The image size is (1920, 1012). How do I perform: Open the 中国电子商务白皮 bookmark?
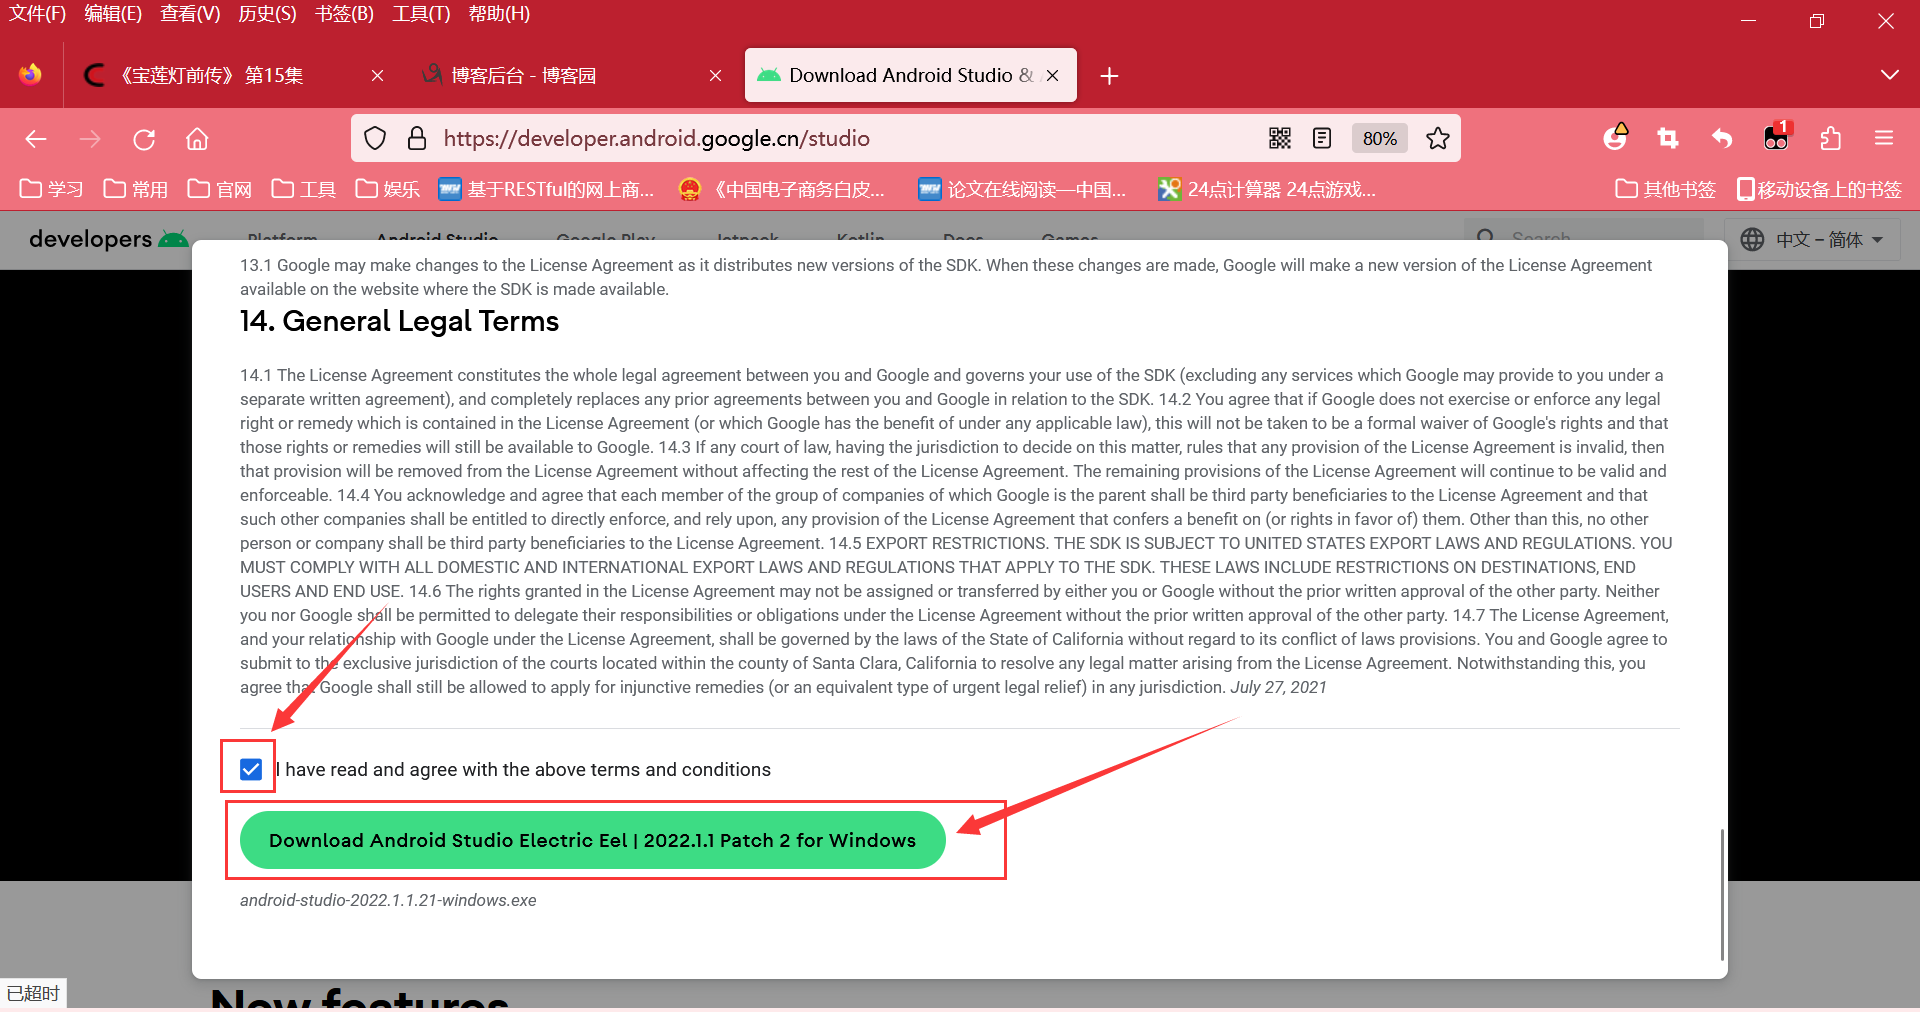(782, 189)
